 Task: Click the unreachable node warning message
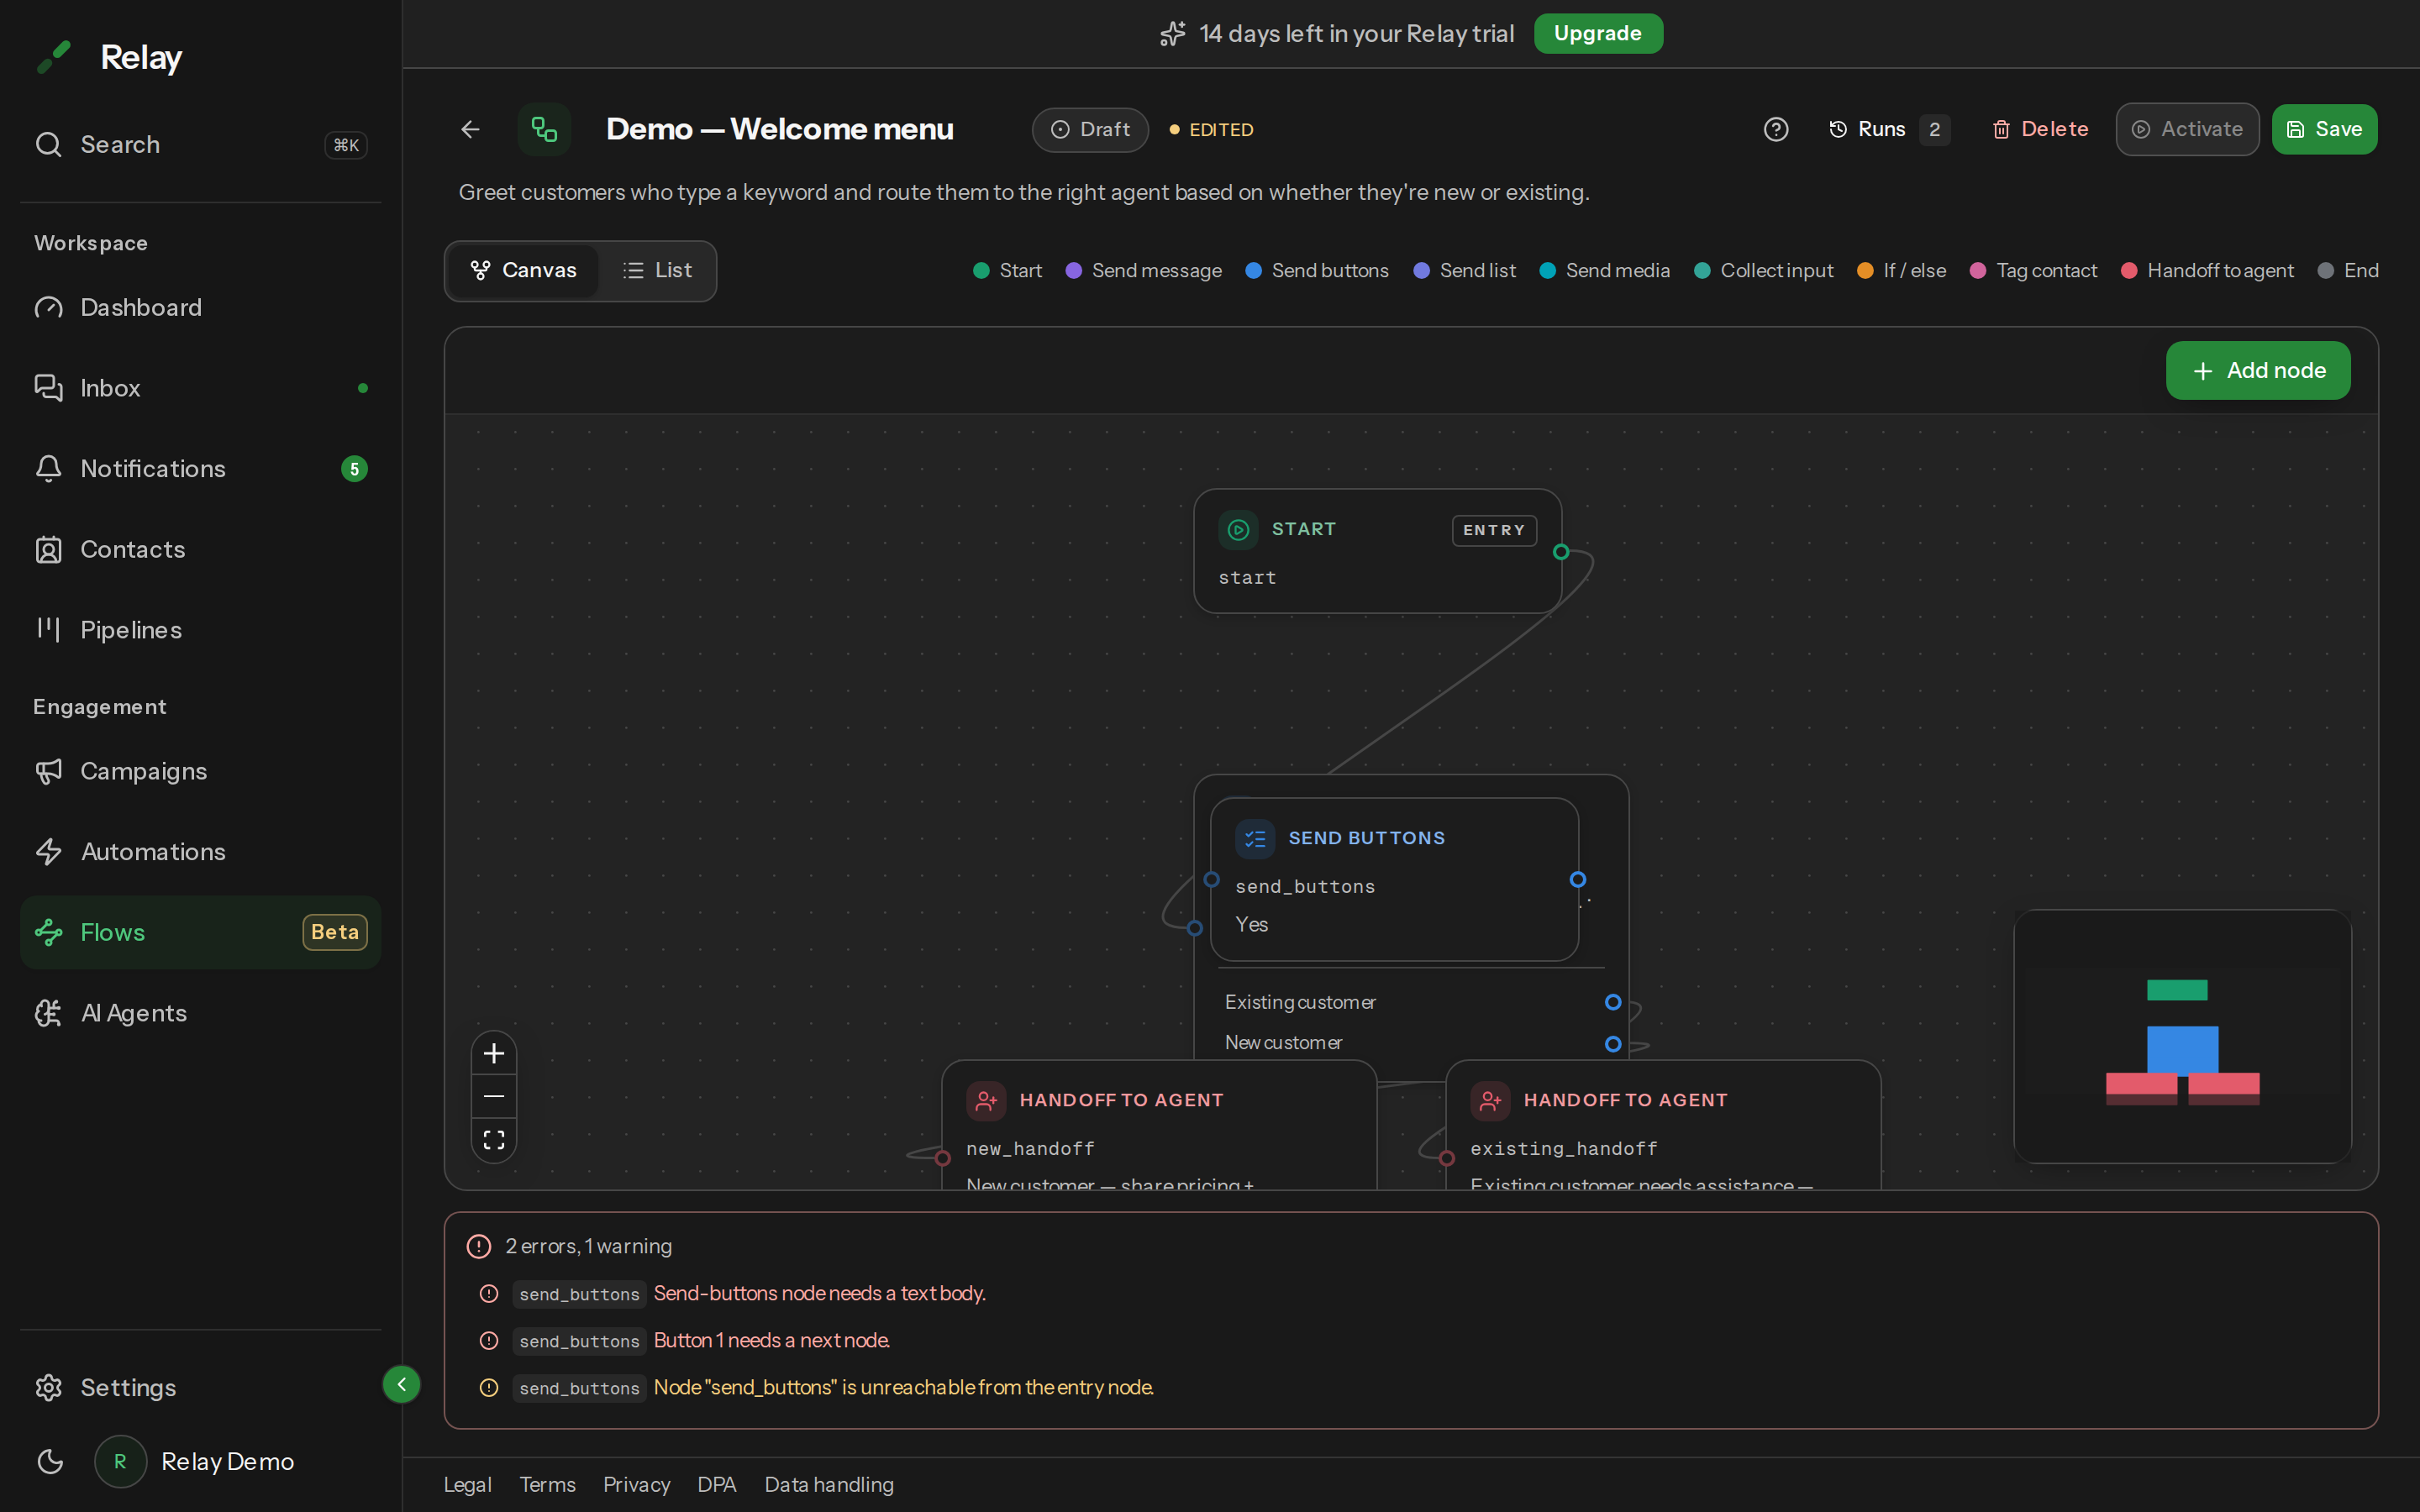pos(904,1387)
